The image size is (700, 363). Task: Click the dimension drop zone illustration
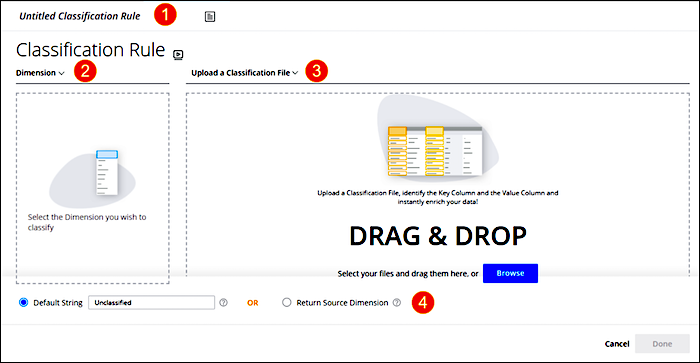[x=92, y=178]
